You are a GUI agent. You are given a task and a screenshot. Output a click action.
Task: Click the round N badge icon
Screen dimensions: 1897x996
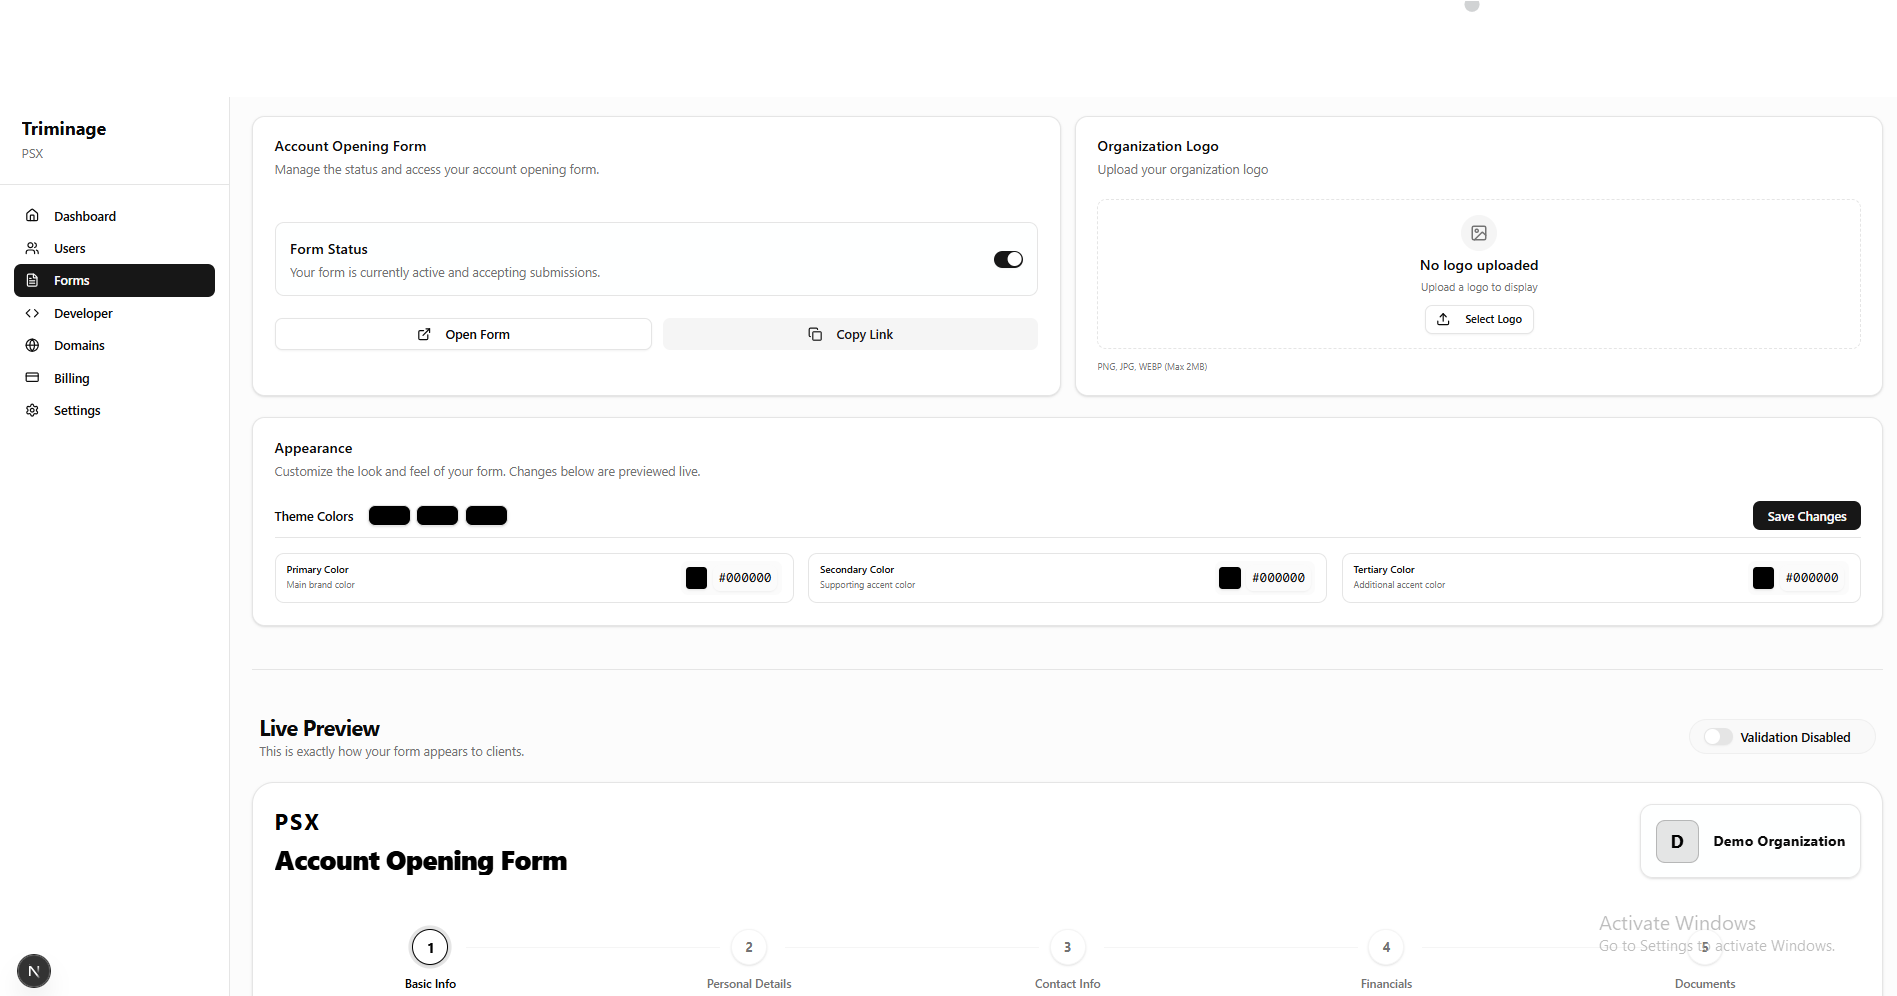(34, 971)
